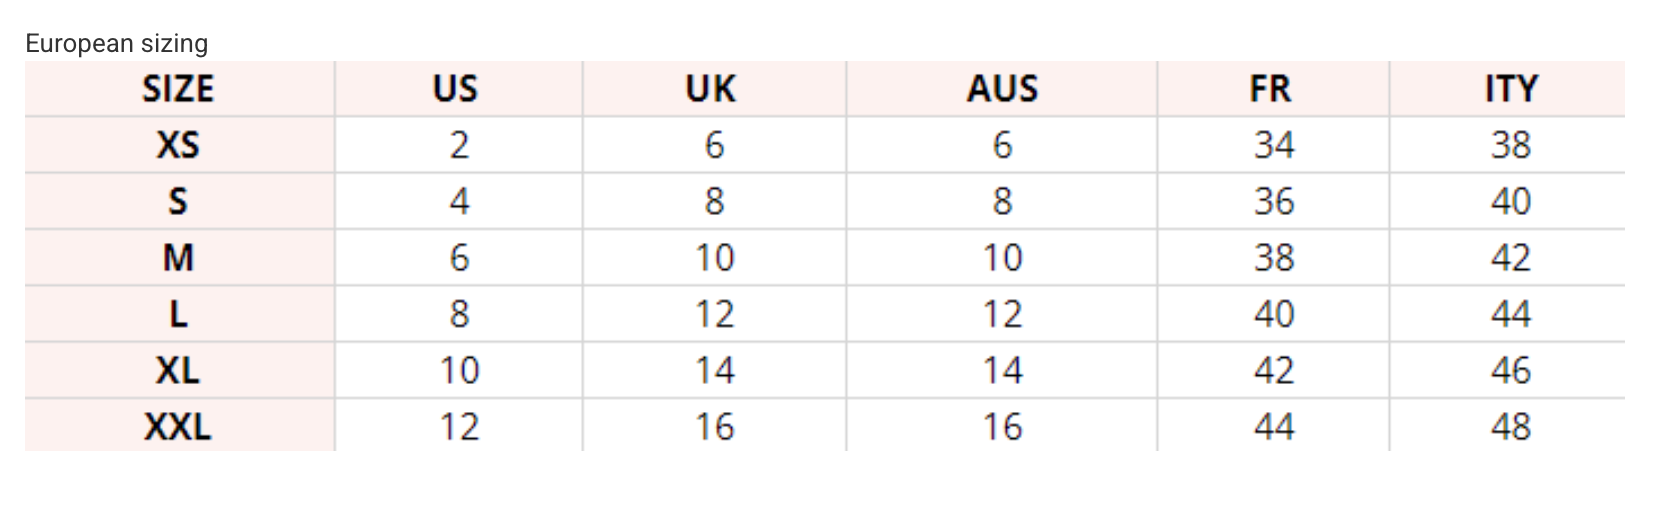Select FR value 34 in XS row
Screen dimensions: 1680x516
tap(1274, 146)
